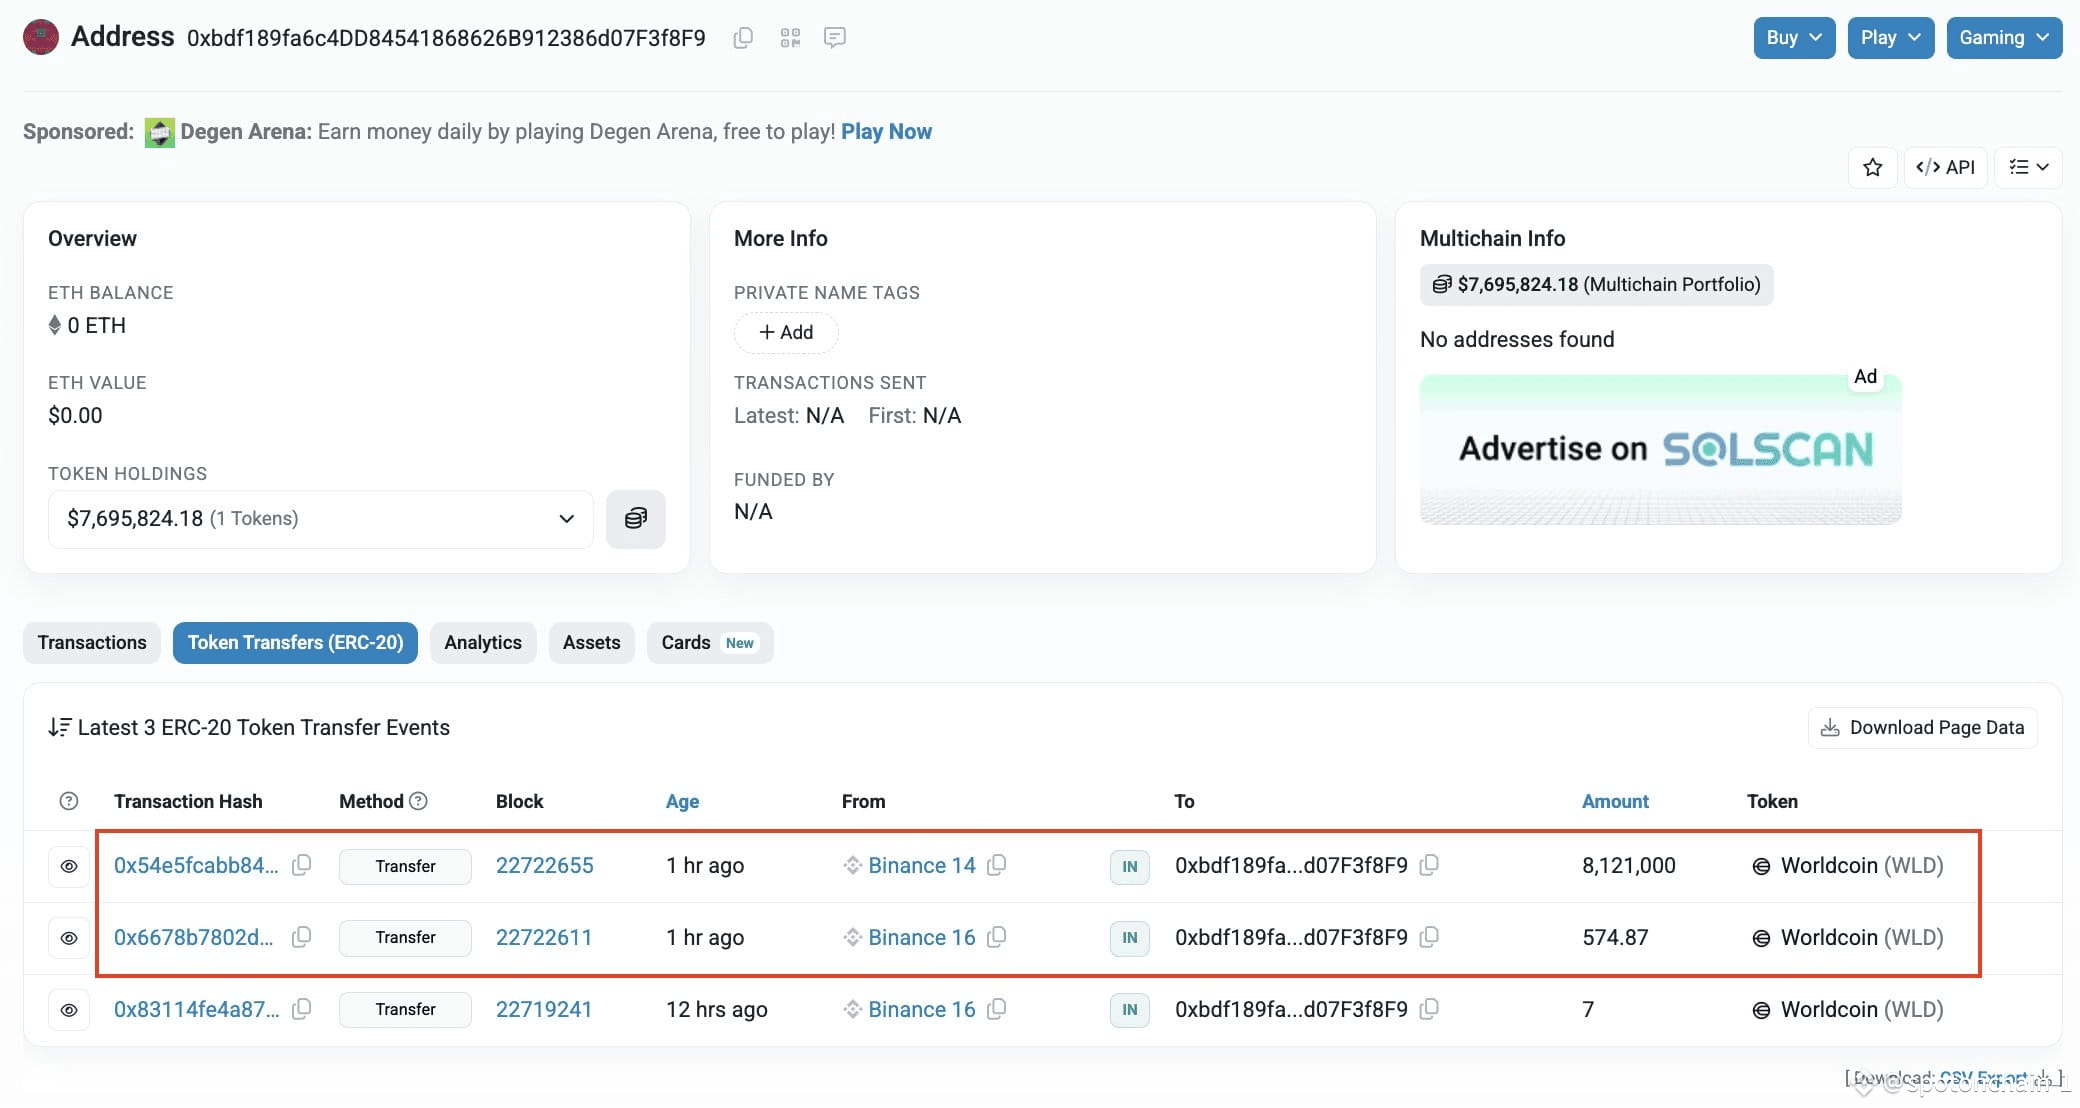Switch to the Transactions tab
Image resolution: width=2080 pixels, height=1108 pixels.
(x=92, y=642)
